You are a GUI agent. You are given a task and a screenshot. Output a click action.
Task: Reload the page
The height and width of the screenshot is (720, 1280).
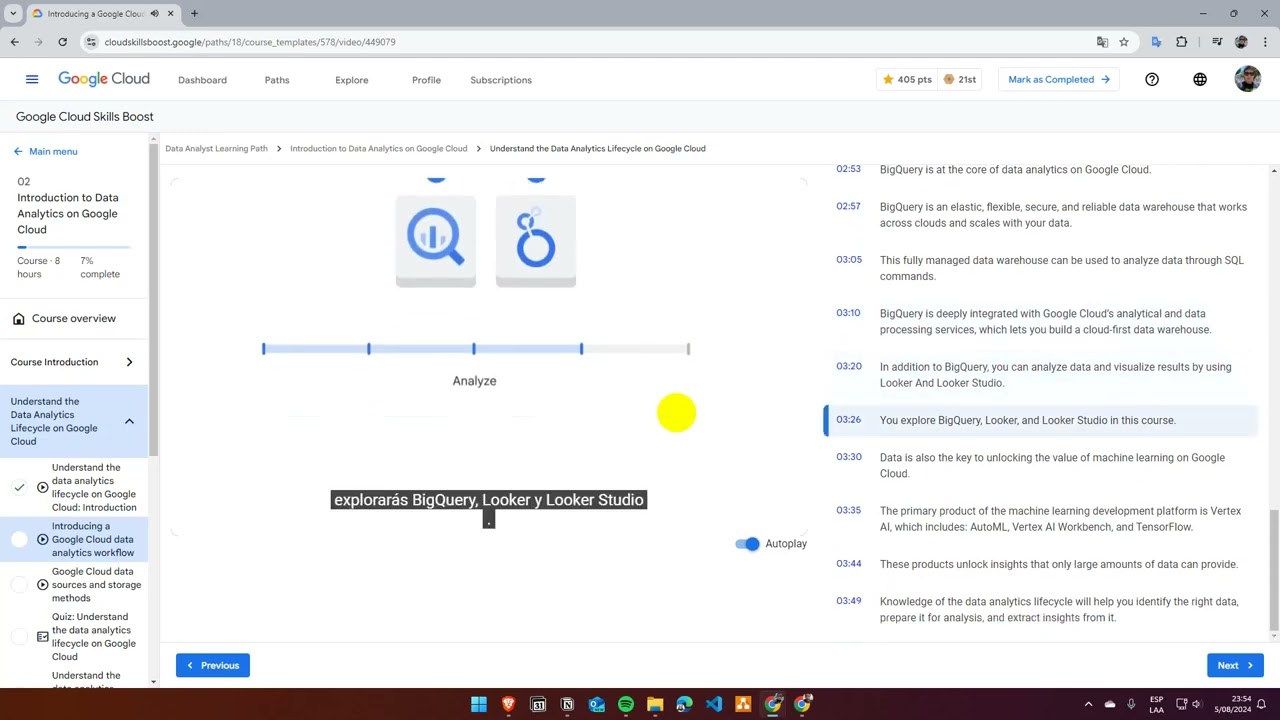click(62, 42)
